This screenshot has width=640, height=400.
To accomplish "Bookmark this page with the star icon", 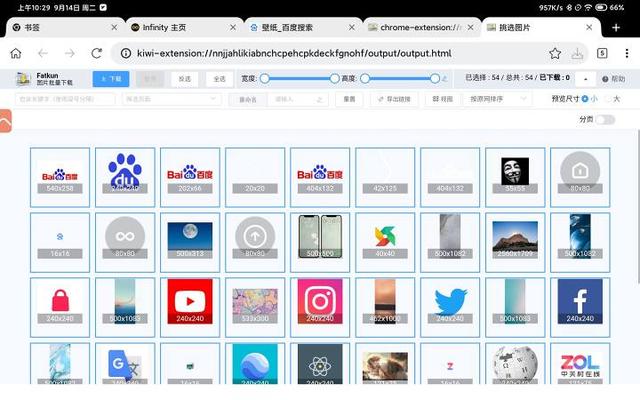I will click(555, 53).
